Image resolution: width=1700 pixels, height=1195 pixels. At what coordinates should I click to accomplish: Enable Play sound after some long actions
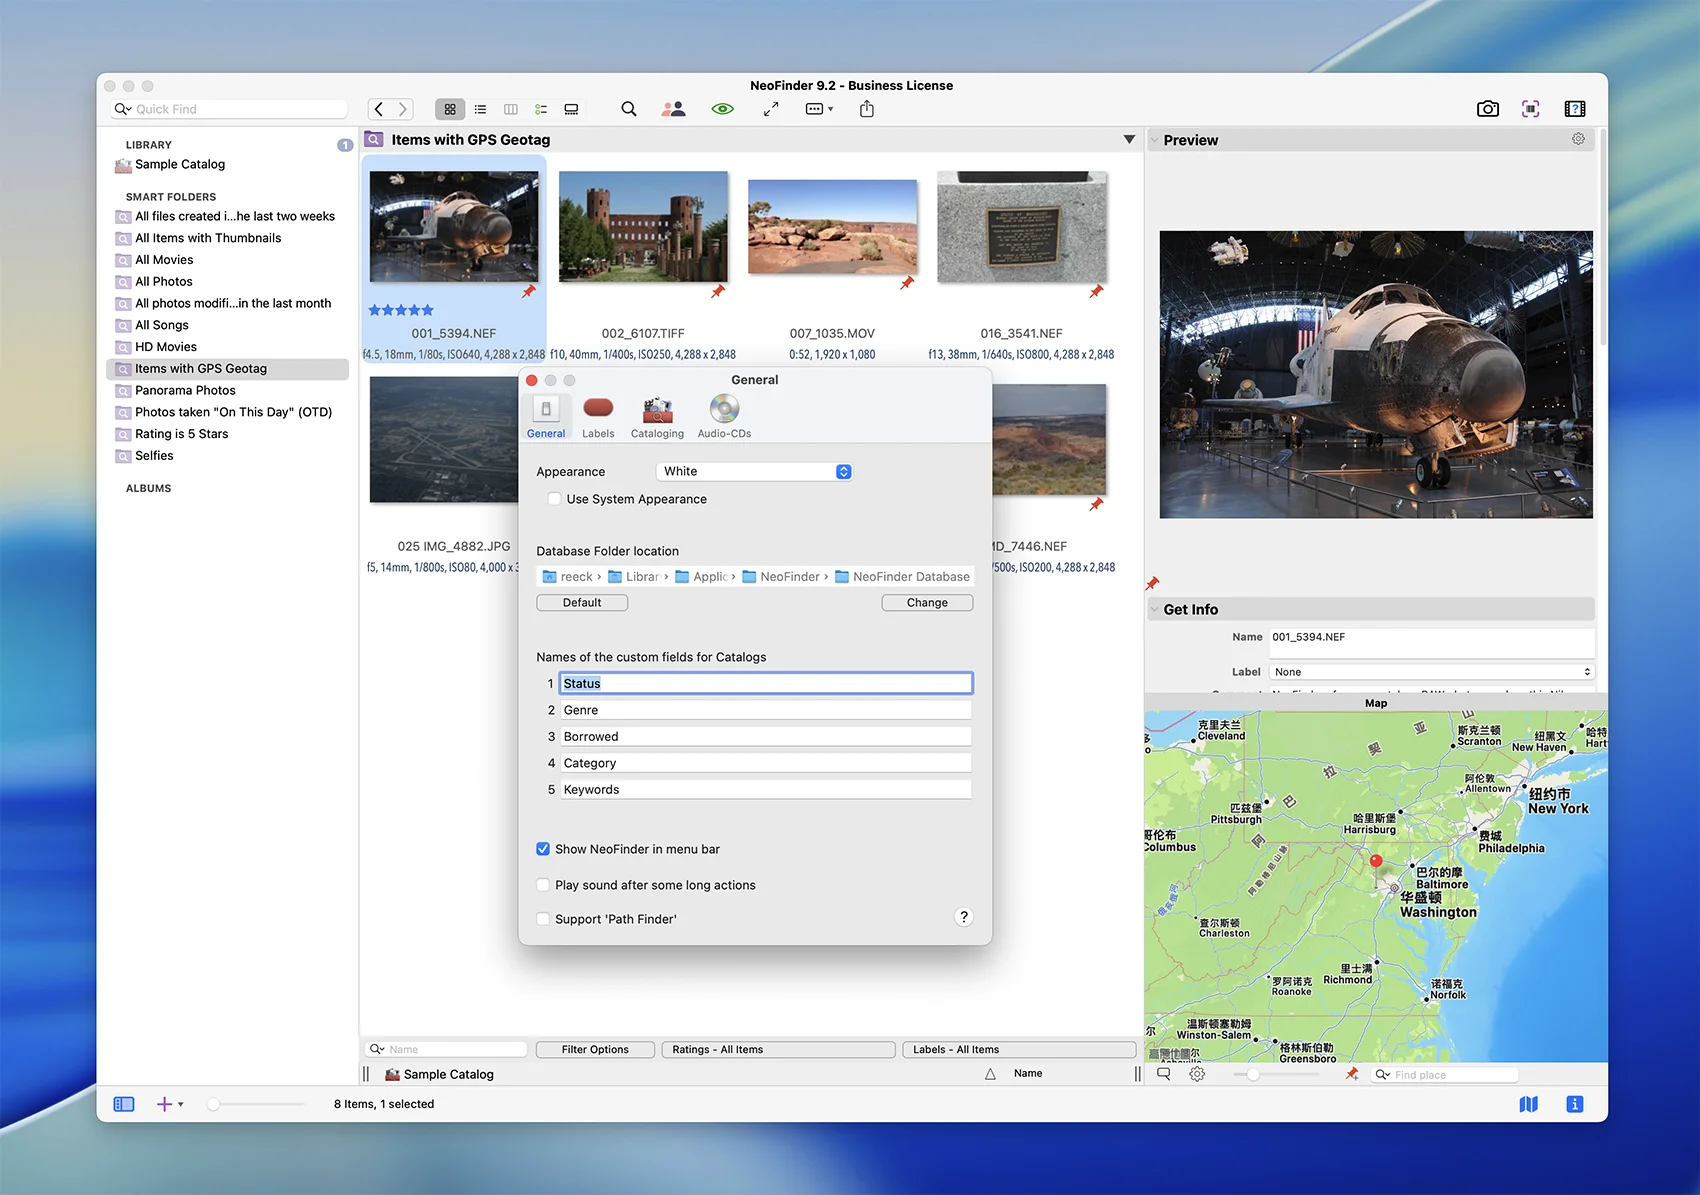[543, 885]
